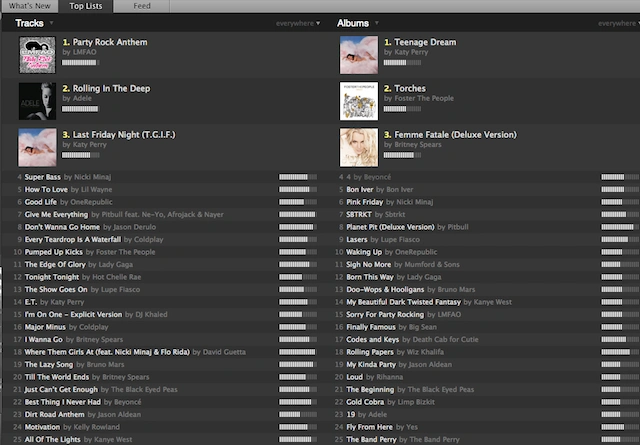Expand the Albums list type dropdown
The height and width of the screenshot is (445, 640).
point(377,23)
